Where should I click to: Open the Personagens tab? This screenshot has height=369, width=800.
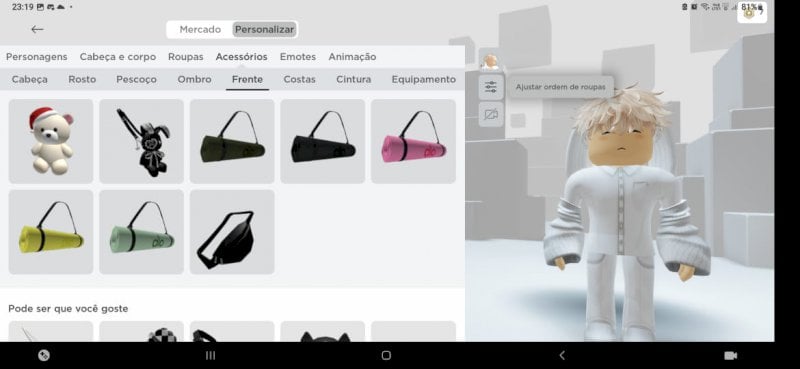[37, 57]
